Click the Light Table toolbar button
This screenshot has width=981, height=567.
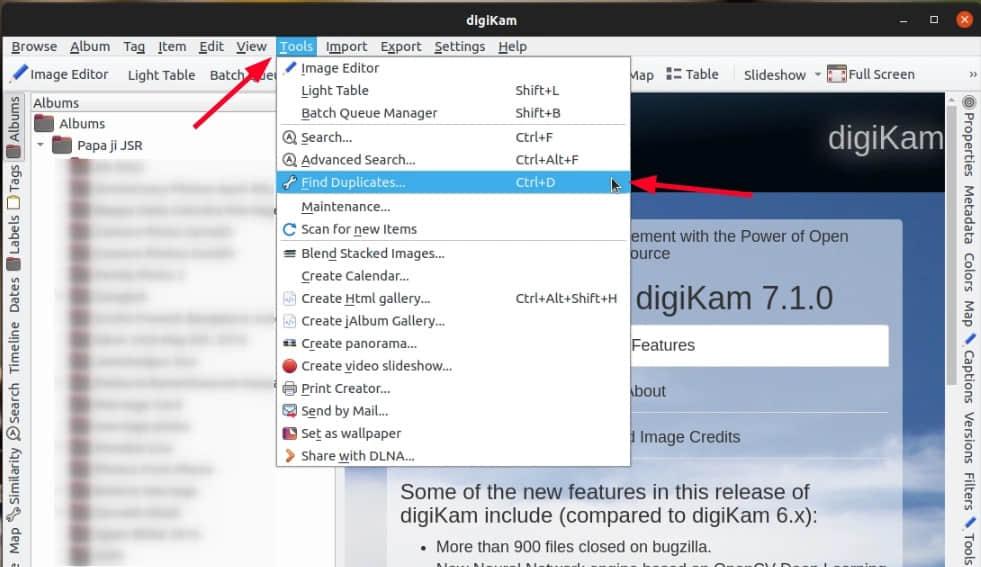pyautogui.click(x=161, y=74)
